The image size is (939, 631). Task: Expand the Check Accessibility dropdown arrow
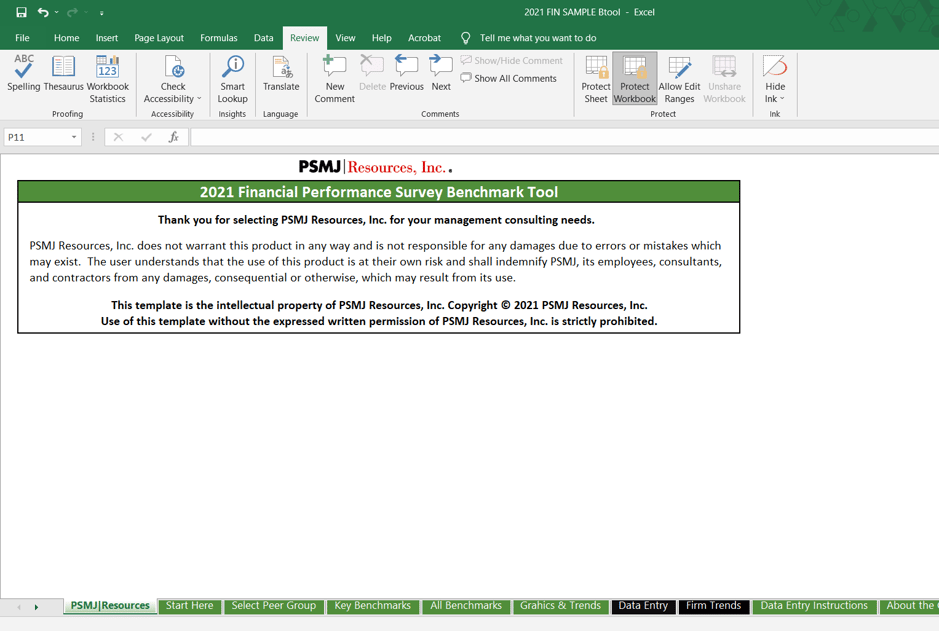click(199, 99)
